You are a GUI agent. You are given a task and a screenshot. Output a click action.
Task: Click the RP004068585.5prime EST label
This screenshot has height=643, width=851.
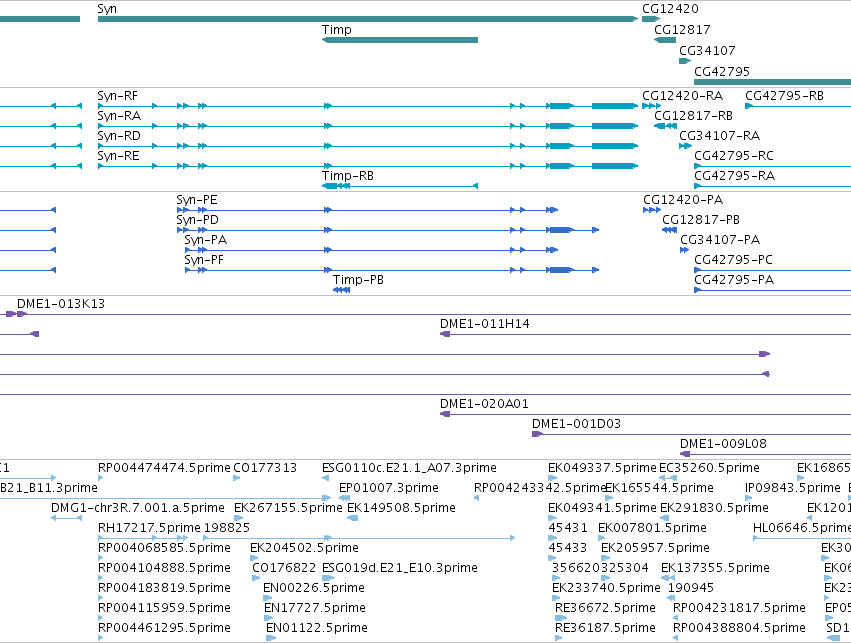click(164, 548)
